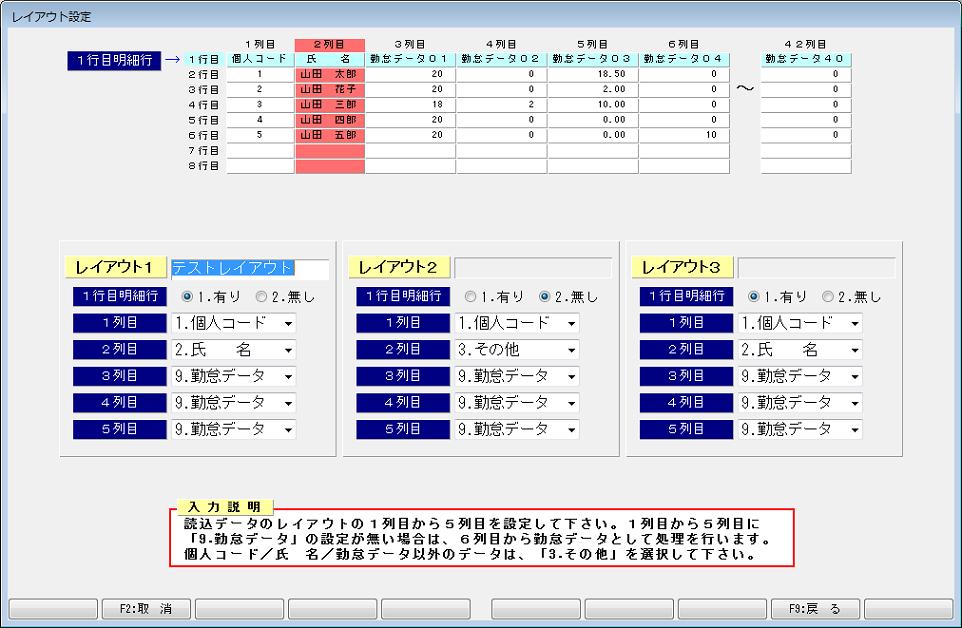962x628 pixels.
Task: Click the highlighted 氏名 column header cell
Action: [x=329, y=59]
